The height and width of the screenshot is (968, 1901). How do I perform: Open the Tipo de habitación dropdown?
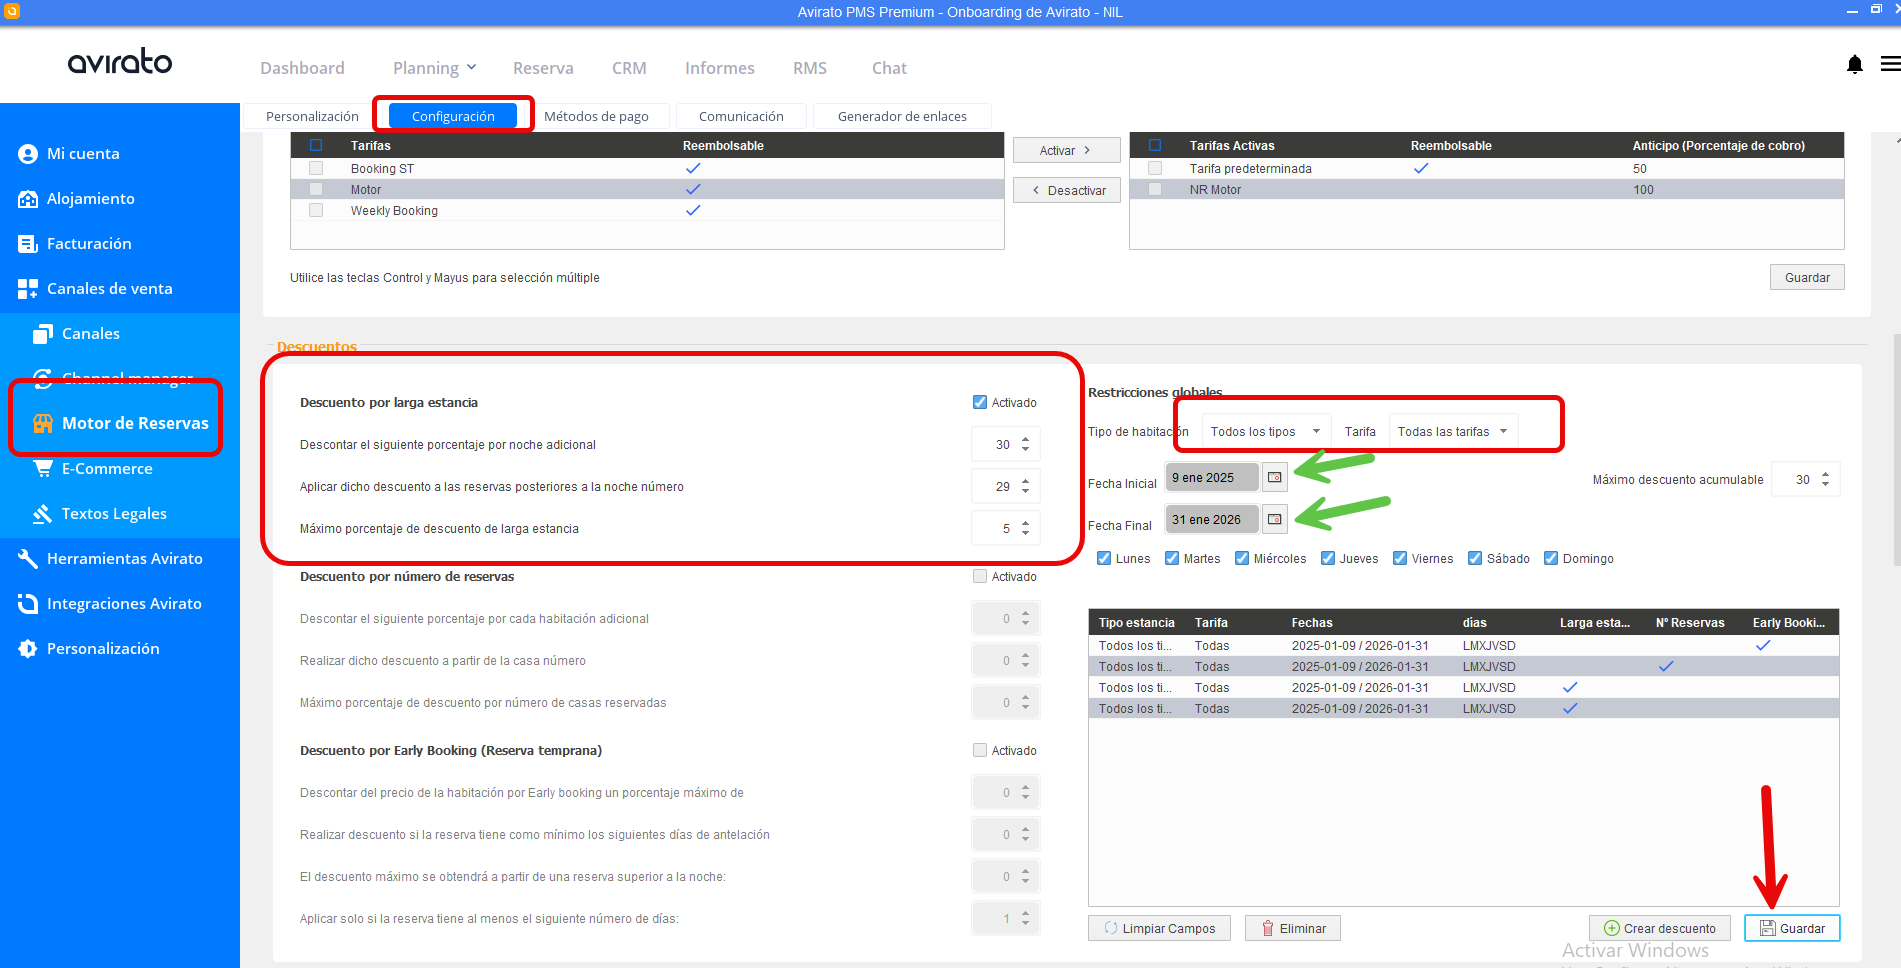click(1266, 432)
